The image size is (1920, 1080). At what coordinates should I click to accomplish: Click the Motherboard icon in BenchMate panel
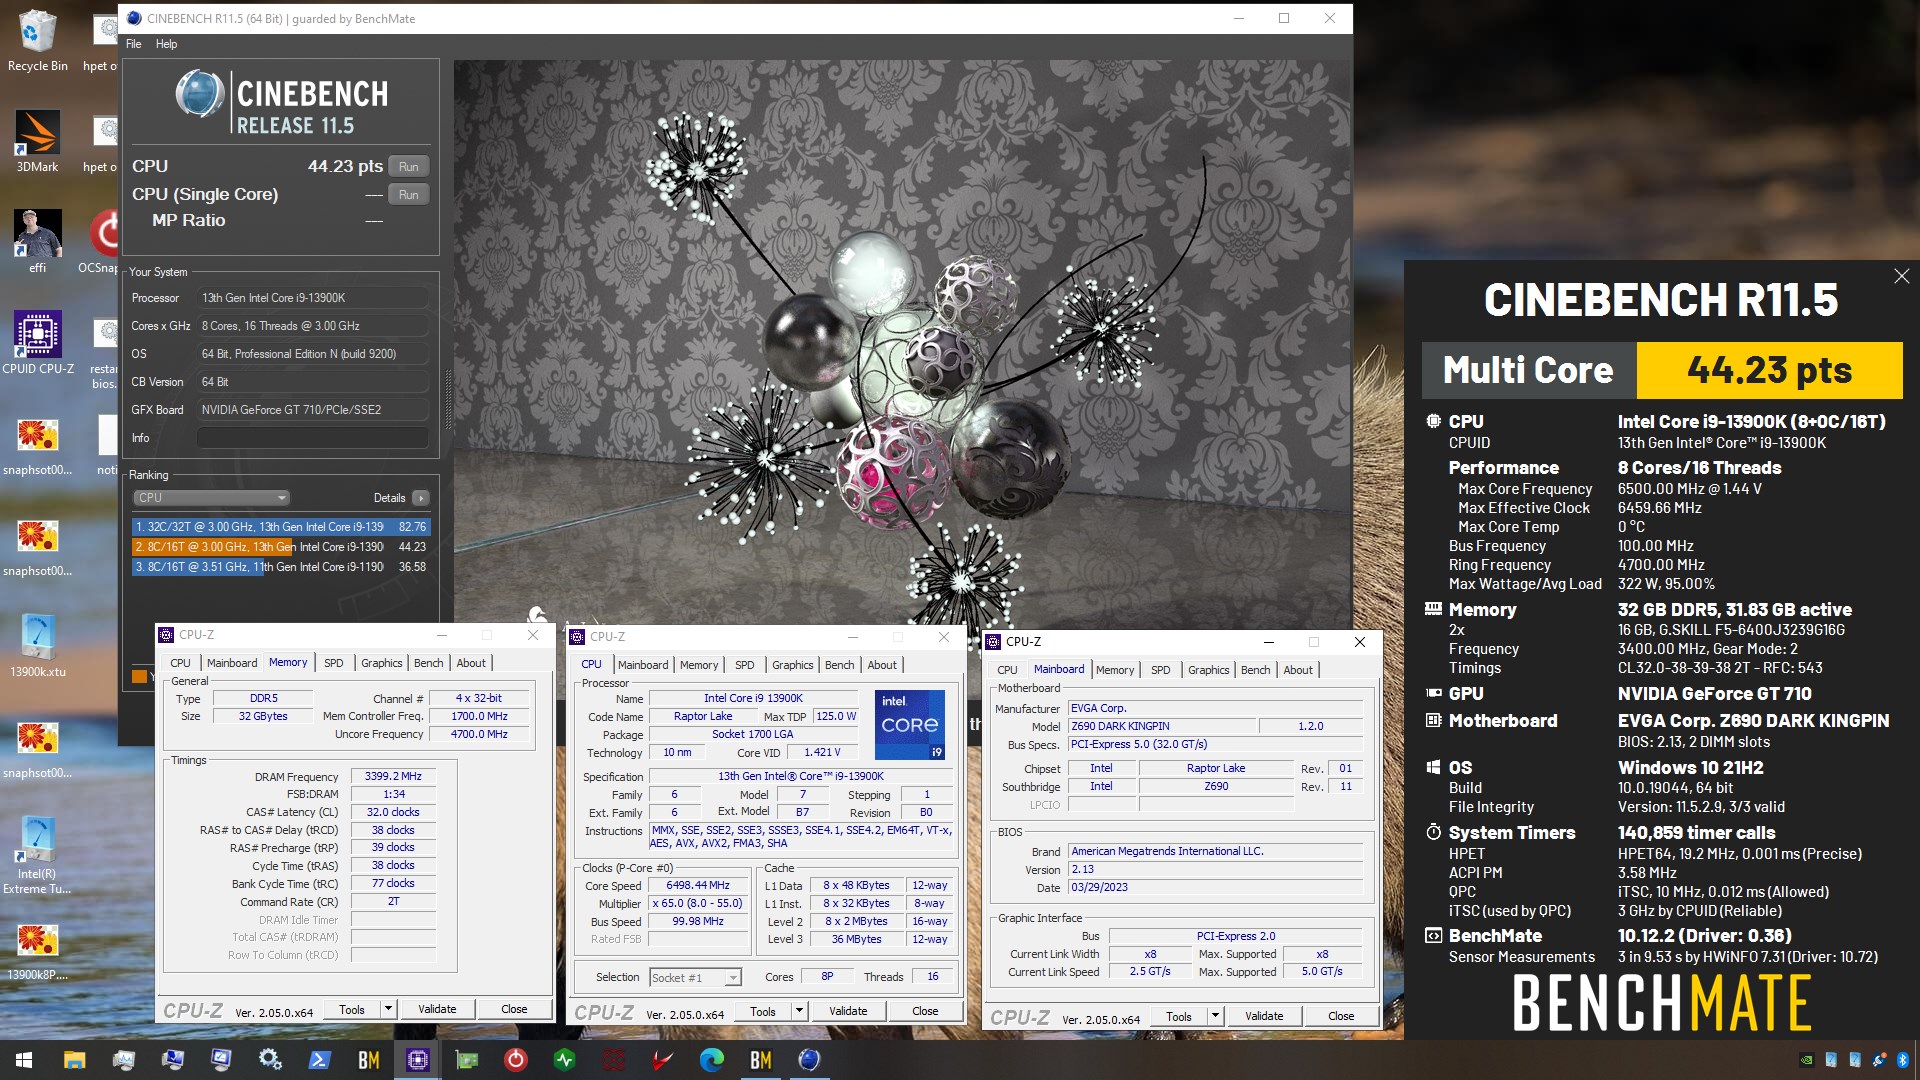pos(1433,720)
